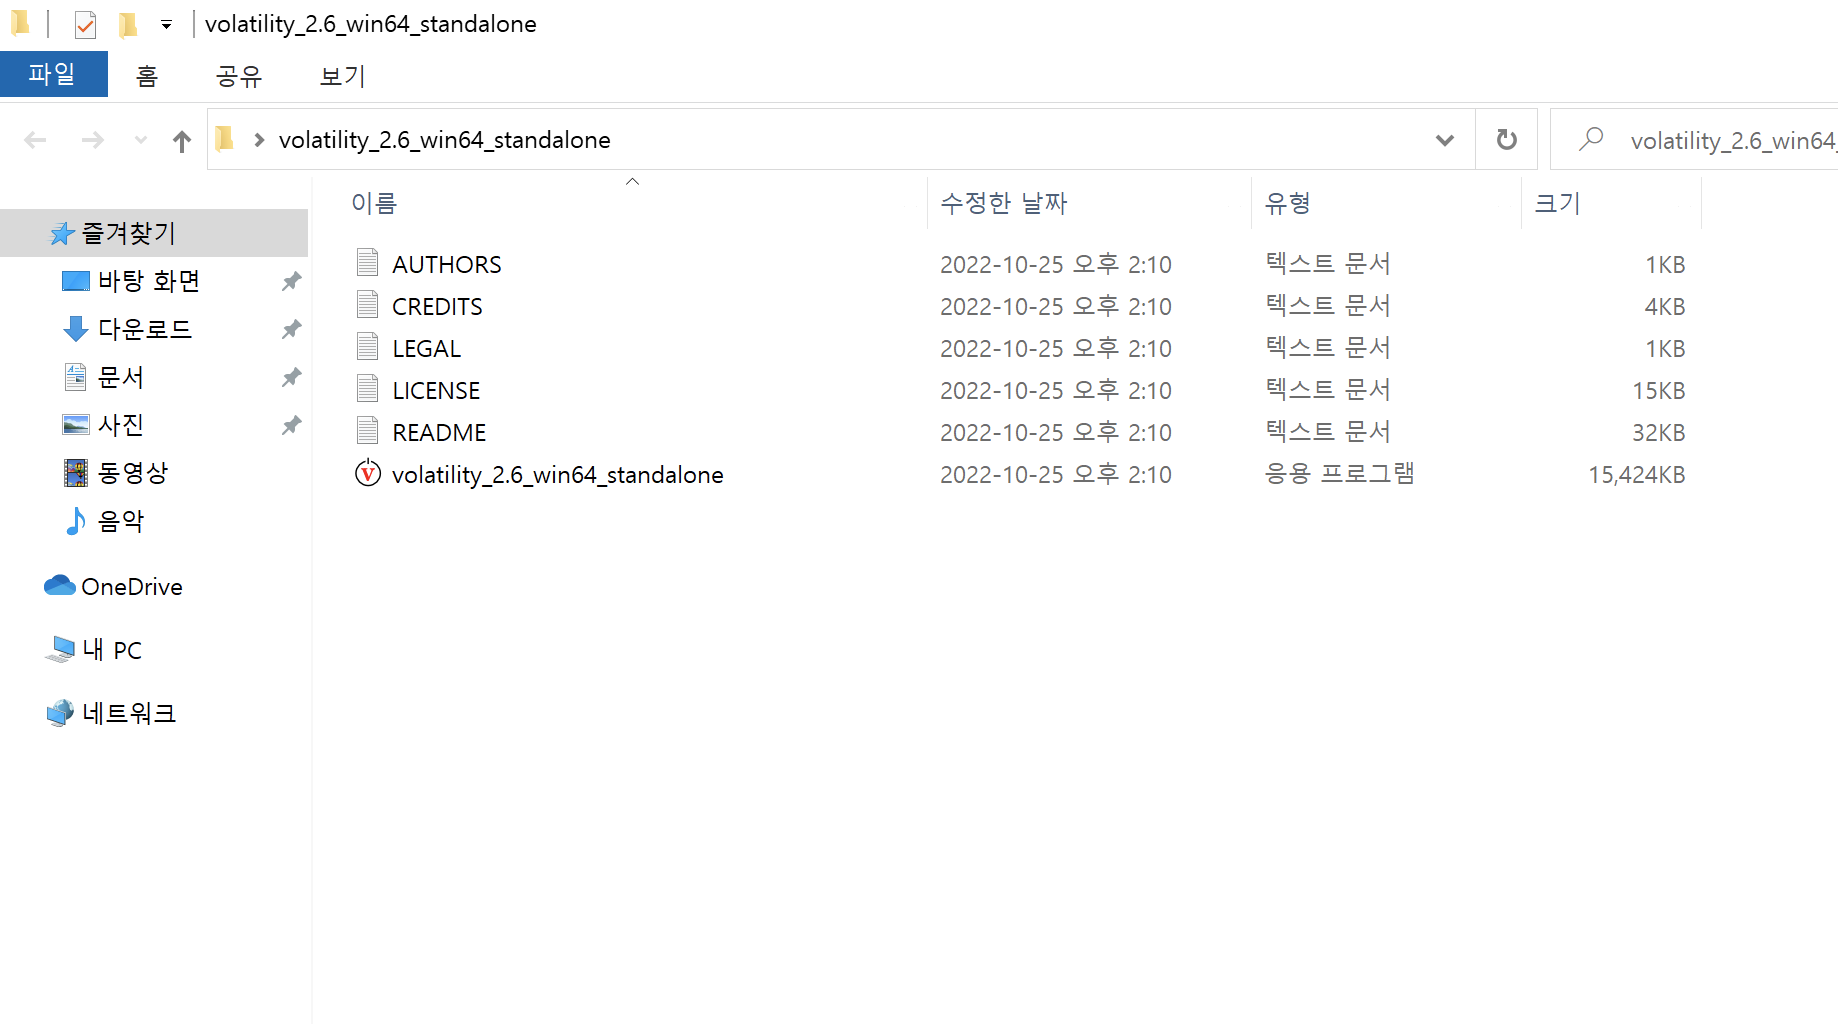Click the LEGAL document icon
This screenshot has height=1024, width=1838.
pos(367,347)
